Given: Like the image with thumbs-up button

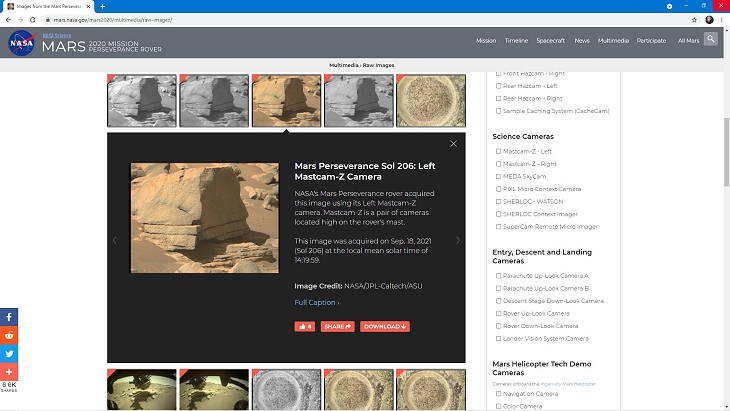Looking at the screenshot, I should coord(305,326).
